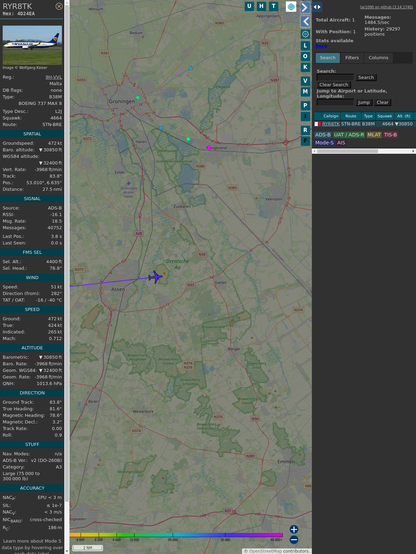Click the Jump button
The width and height of the screenshot is (416, 554).
[x=363, y=102]
